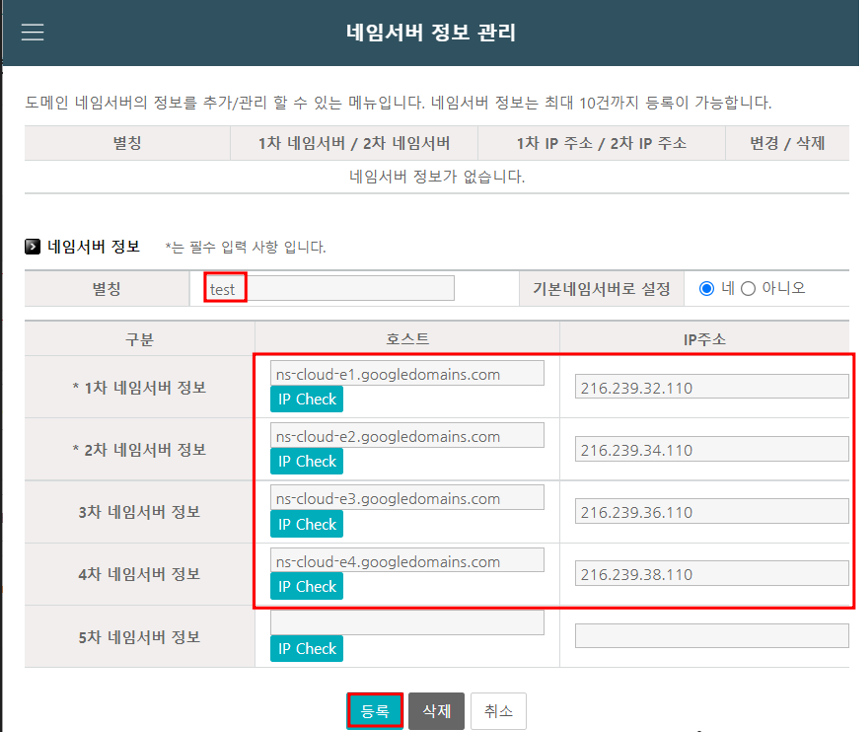This screenshot has height=732, width=859.
Task: Click the 1차 IP 주소 / 2차 IP 주소 header
Action: tap(602, 143)
